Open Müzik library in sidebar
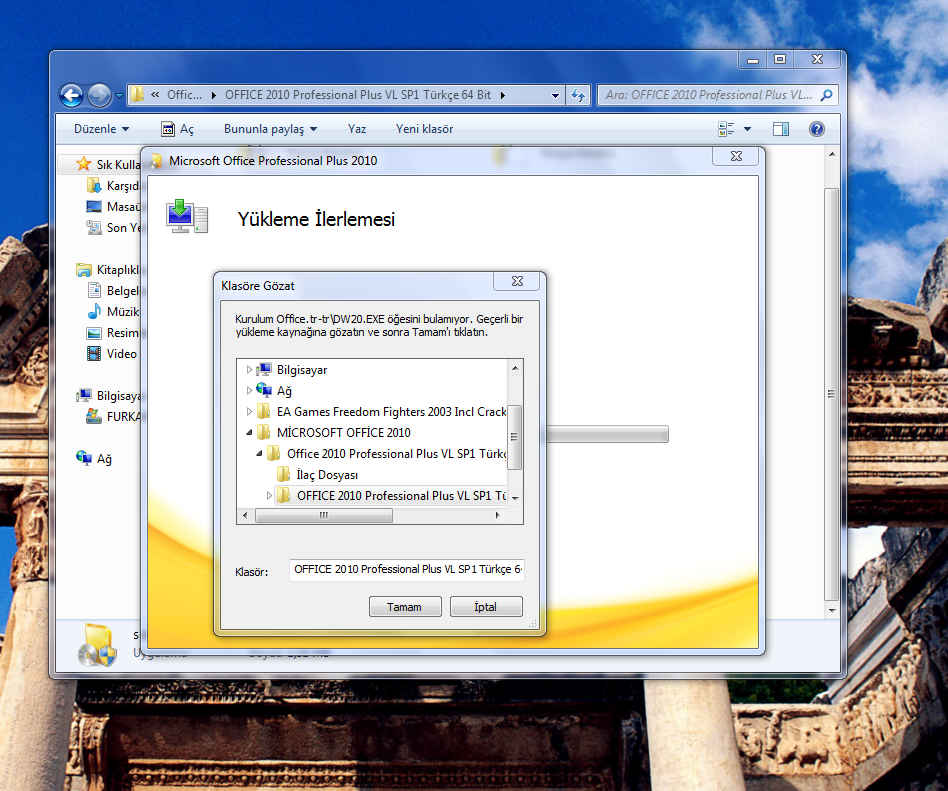Image resolution: width=948 pixels, height=791 pixels. click(113, 311)
